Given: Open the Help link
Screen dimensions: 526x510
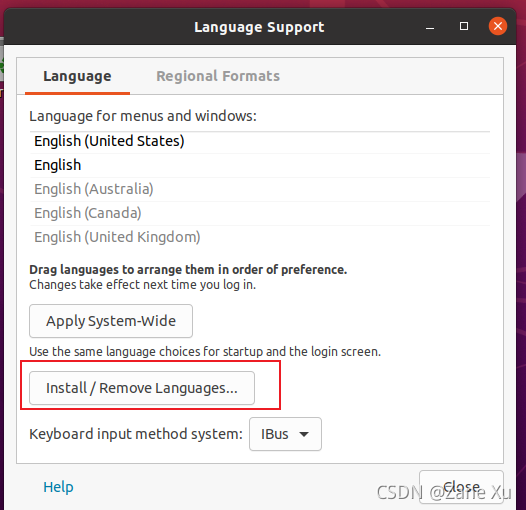Looking at the screenshot, I should click(x=58, y=487).
